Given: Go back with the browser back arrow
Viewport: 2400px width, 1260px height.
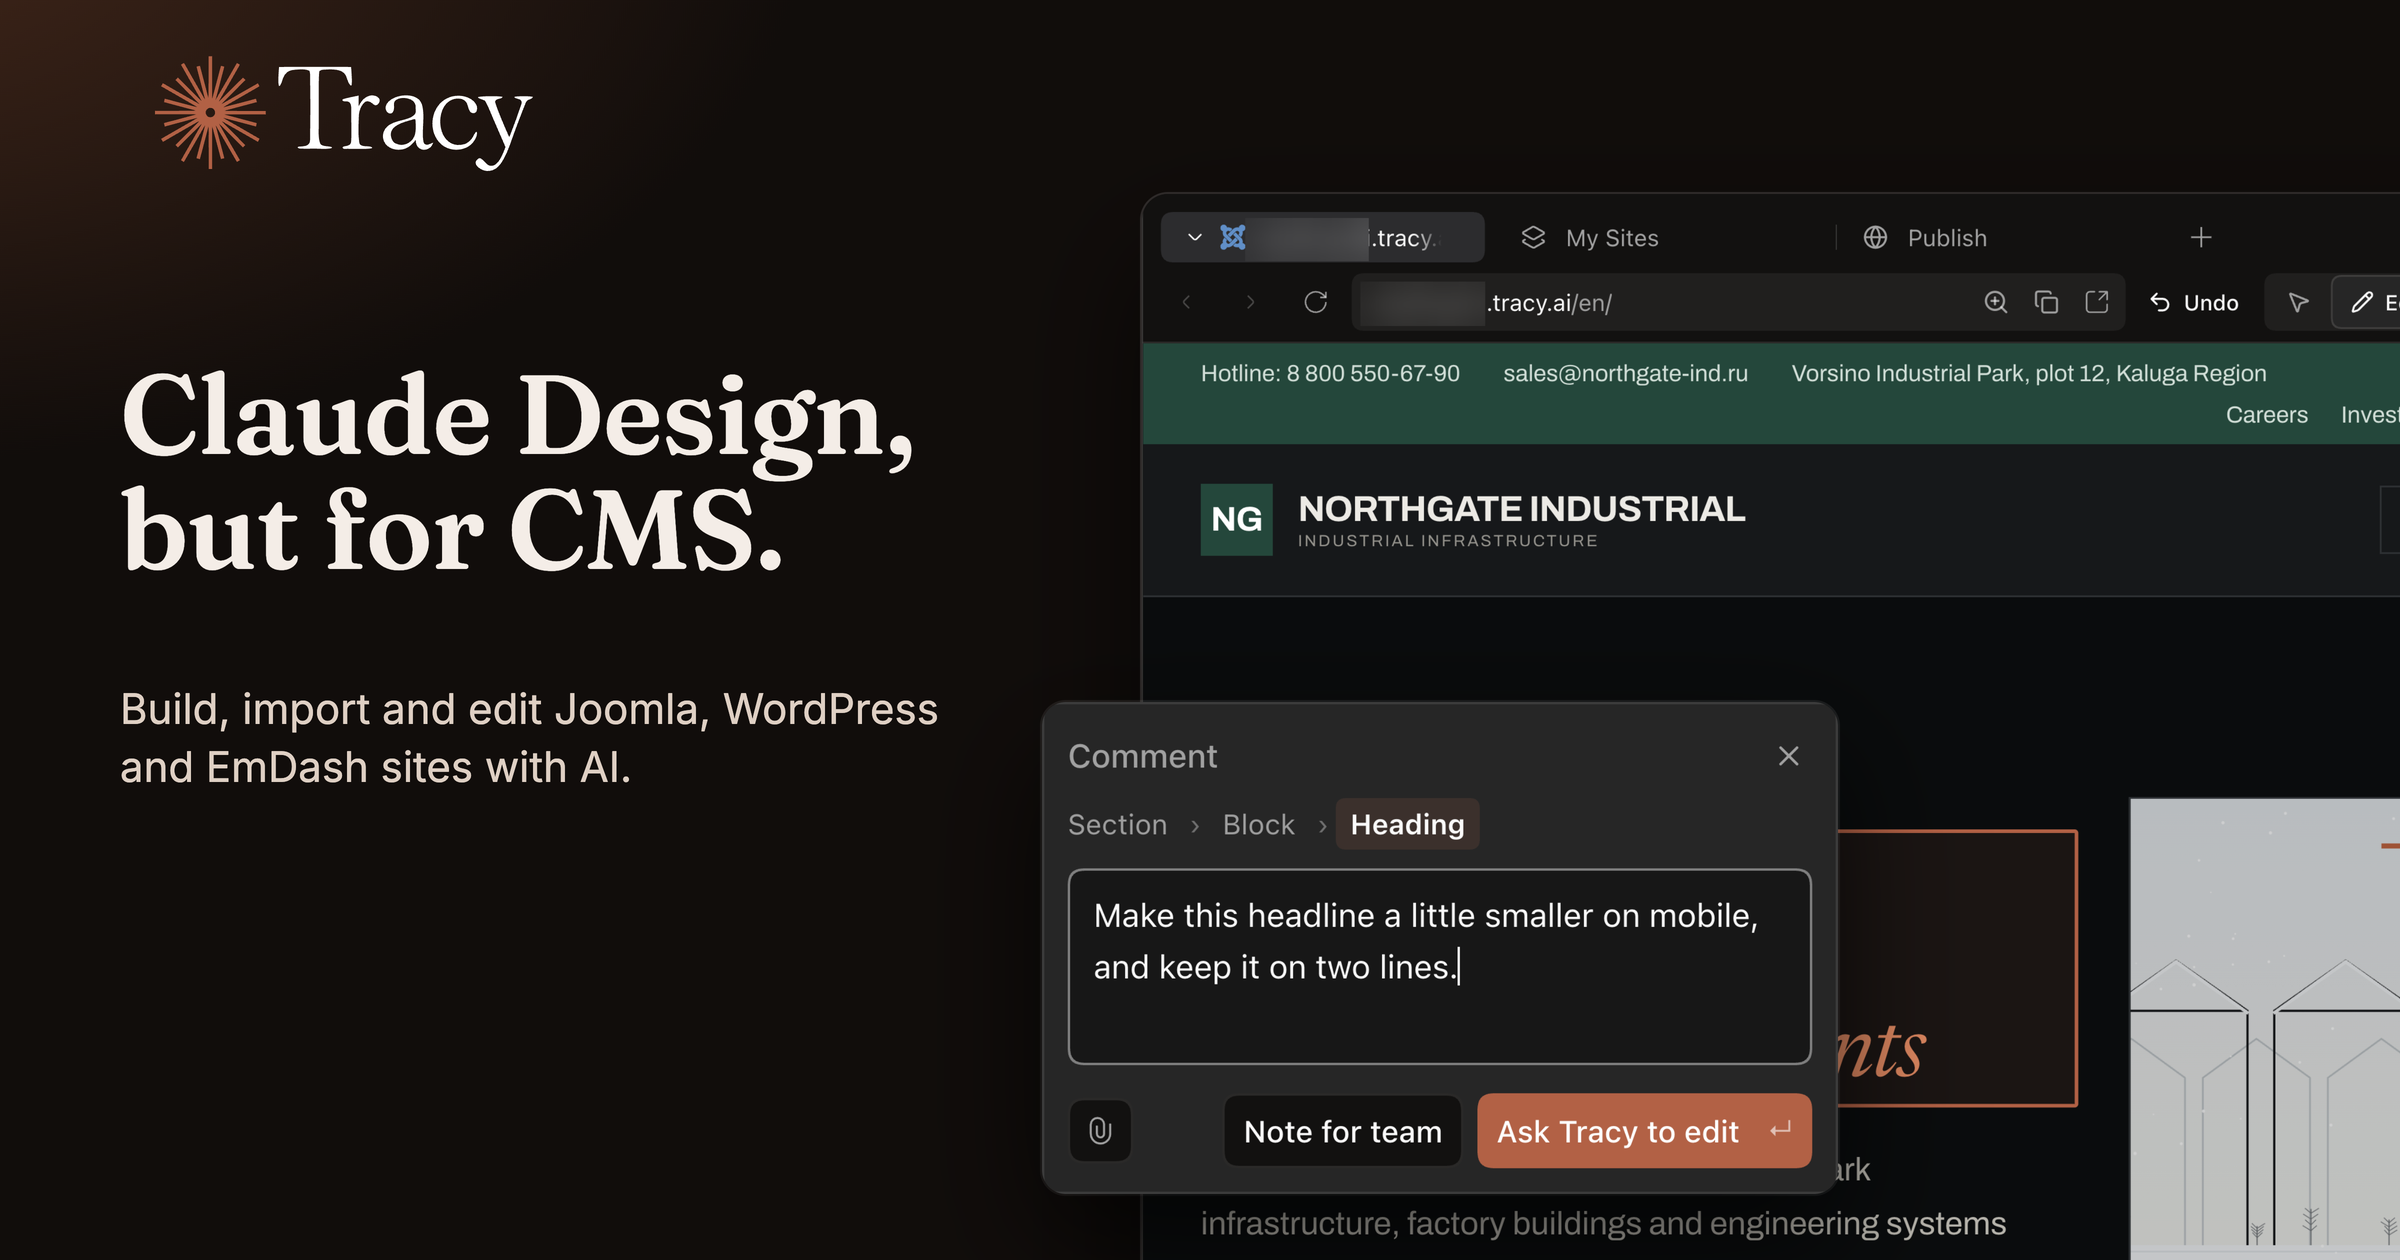Looking at the screenshot, I should pyautogui.click(x=1187, y=302).
